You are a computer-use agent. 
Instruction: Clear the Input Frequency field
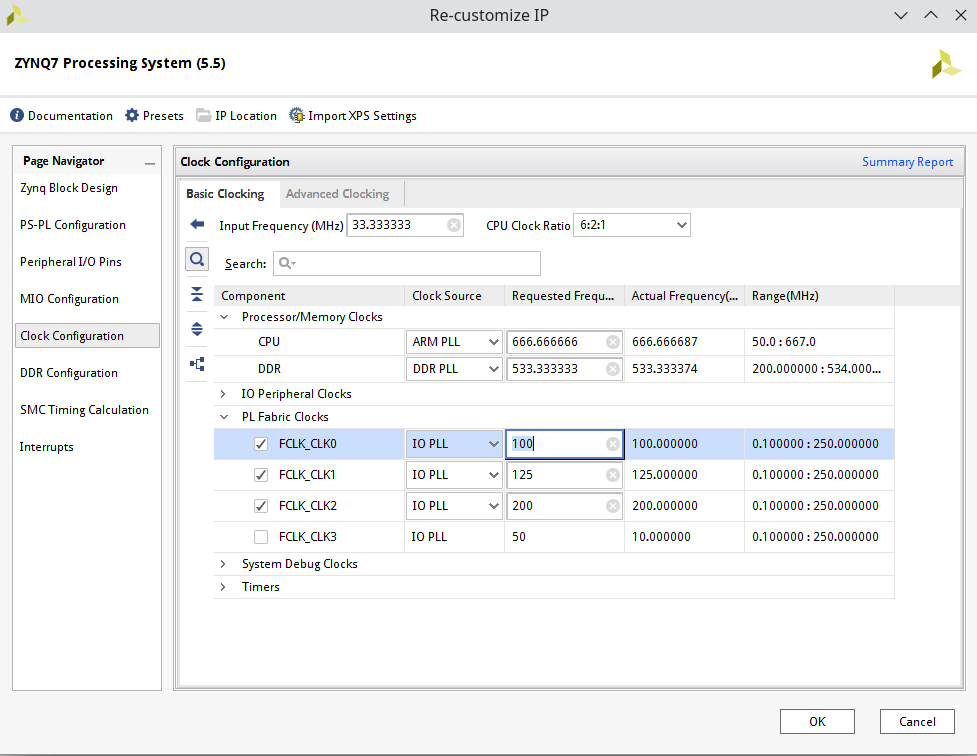454,225
